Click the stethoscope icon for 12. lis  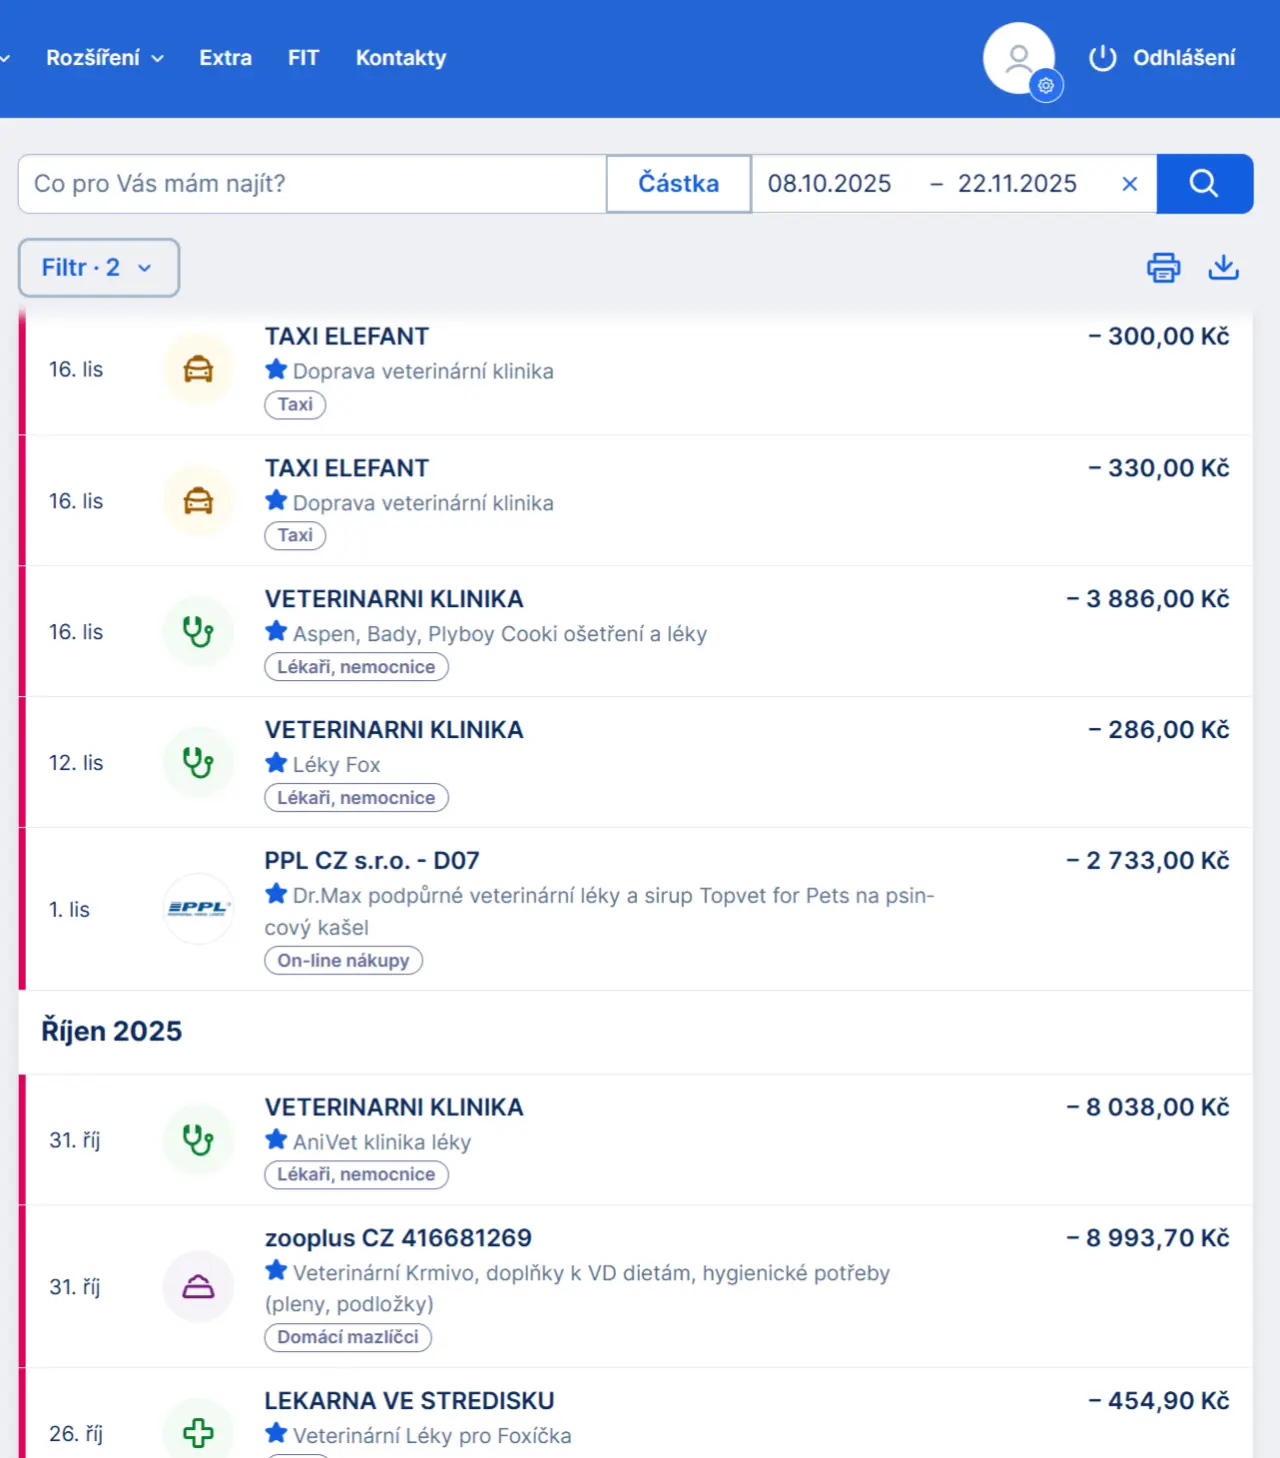point(198,763)
